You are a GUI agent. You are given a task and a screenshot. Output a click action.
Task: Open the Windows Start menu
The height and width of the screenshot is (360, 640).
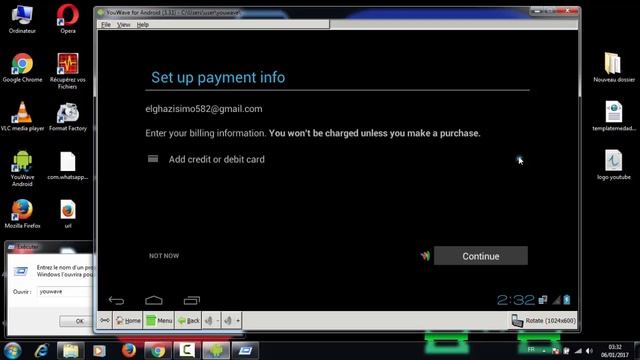[13, 351]
